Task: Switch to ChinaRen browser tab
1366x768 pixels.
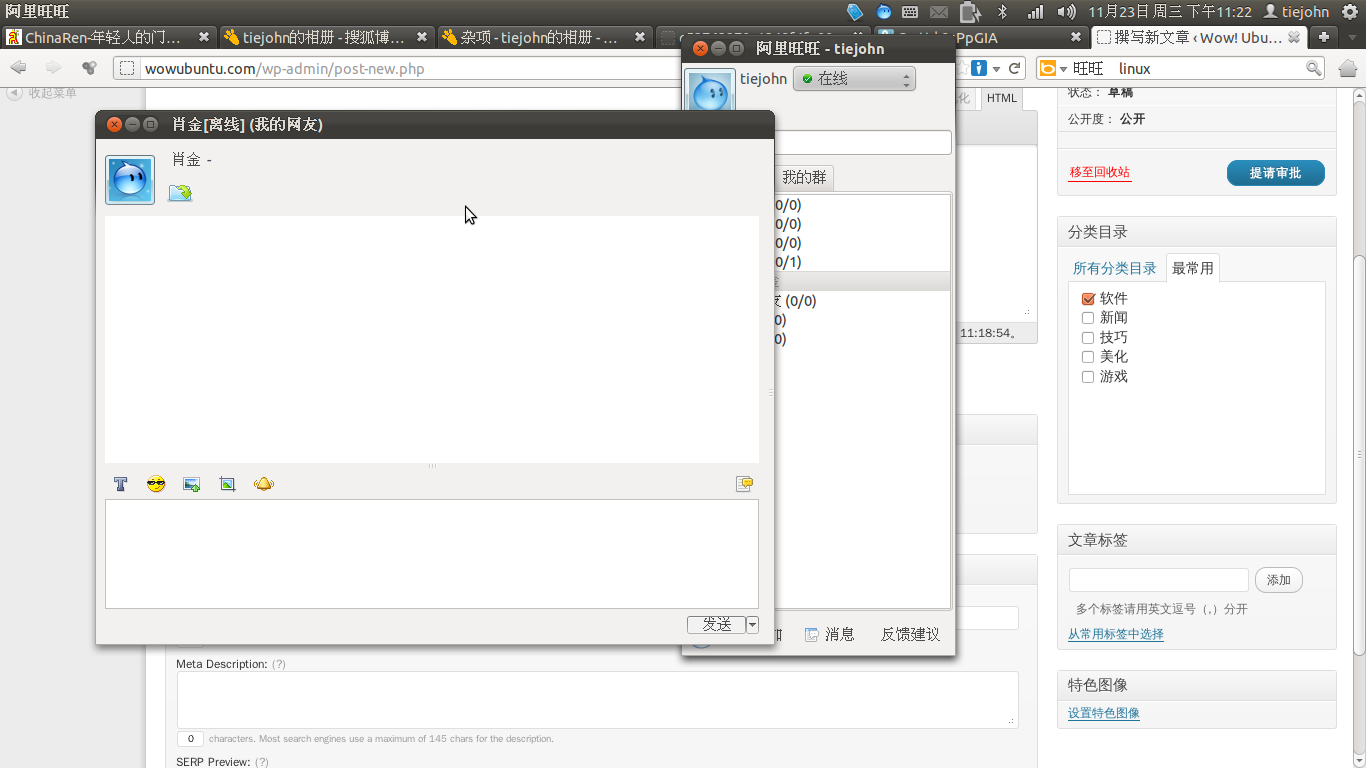Action: coord(108,37)
